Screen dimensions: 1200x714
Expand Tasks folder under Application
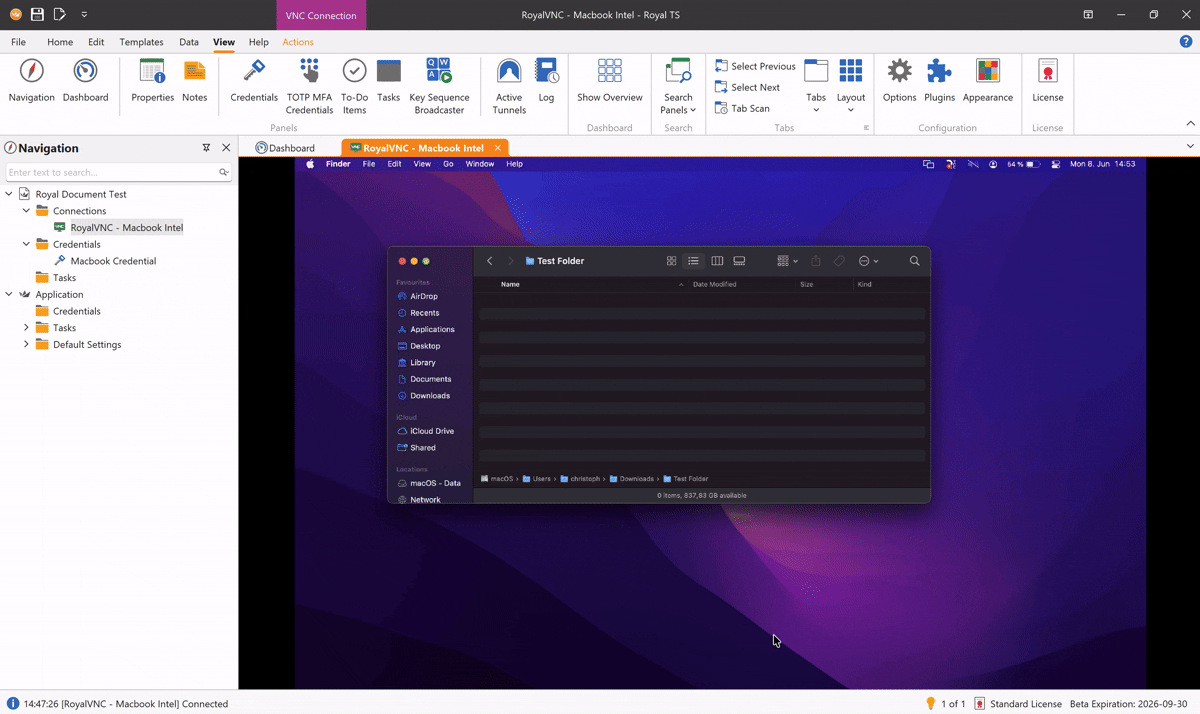pyautogui.click(x=26, y=327)
